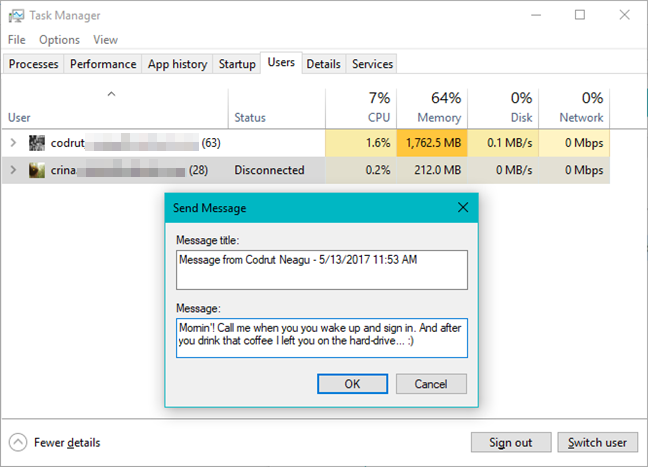Switch to the Startup tab

pyautogui.click(x=237, y=64)
